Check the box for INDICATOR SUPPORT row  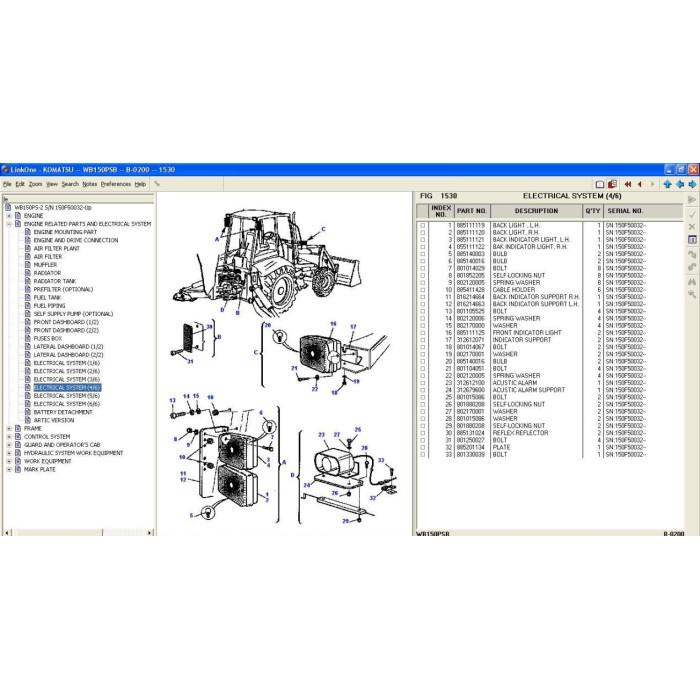coord(422,340)
